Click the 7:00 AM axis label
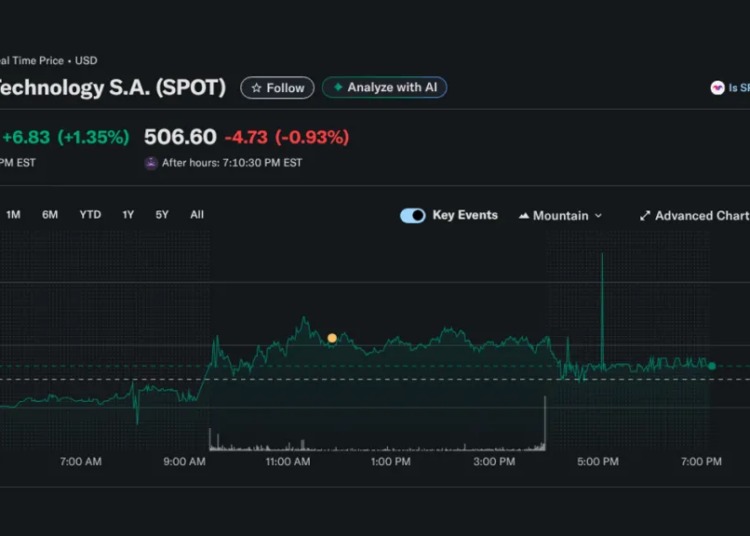Image resolution: width=750 pixels, height=536 pixels. pos(81,461)
